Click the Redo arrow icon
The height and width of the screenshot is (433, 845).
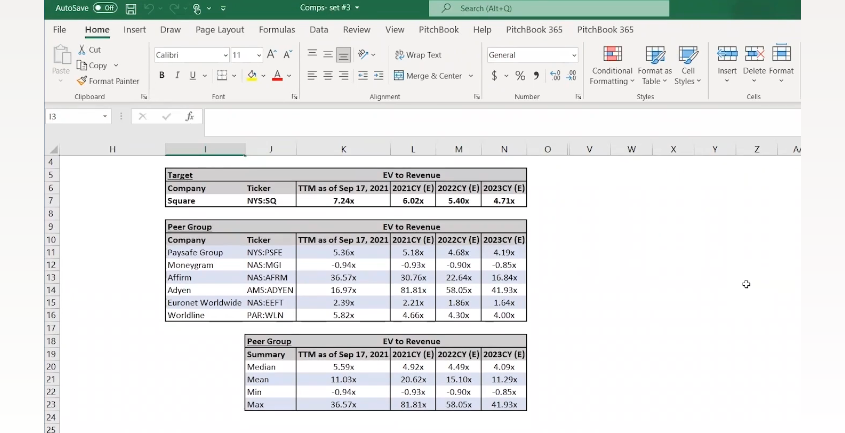[174, 9]
